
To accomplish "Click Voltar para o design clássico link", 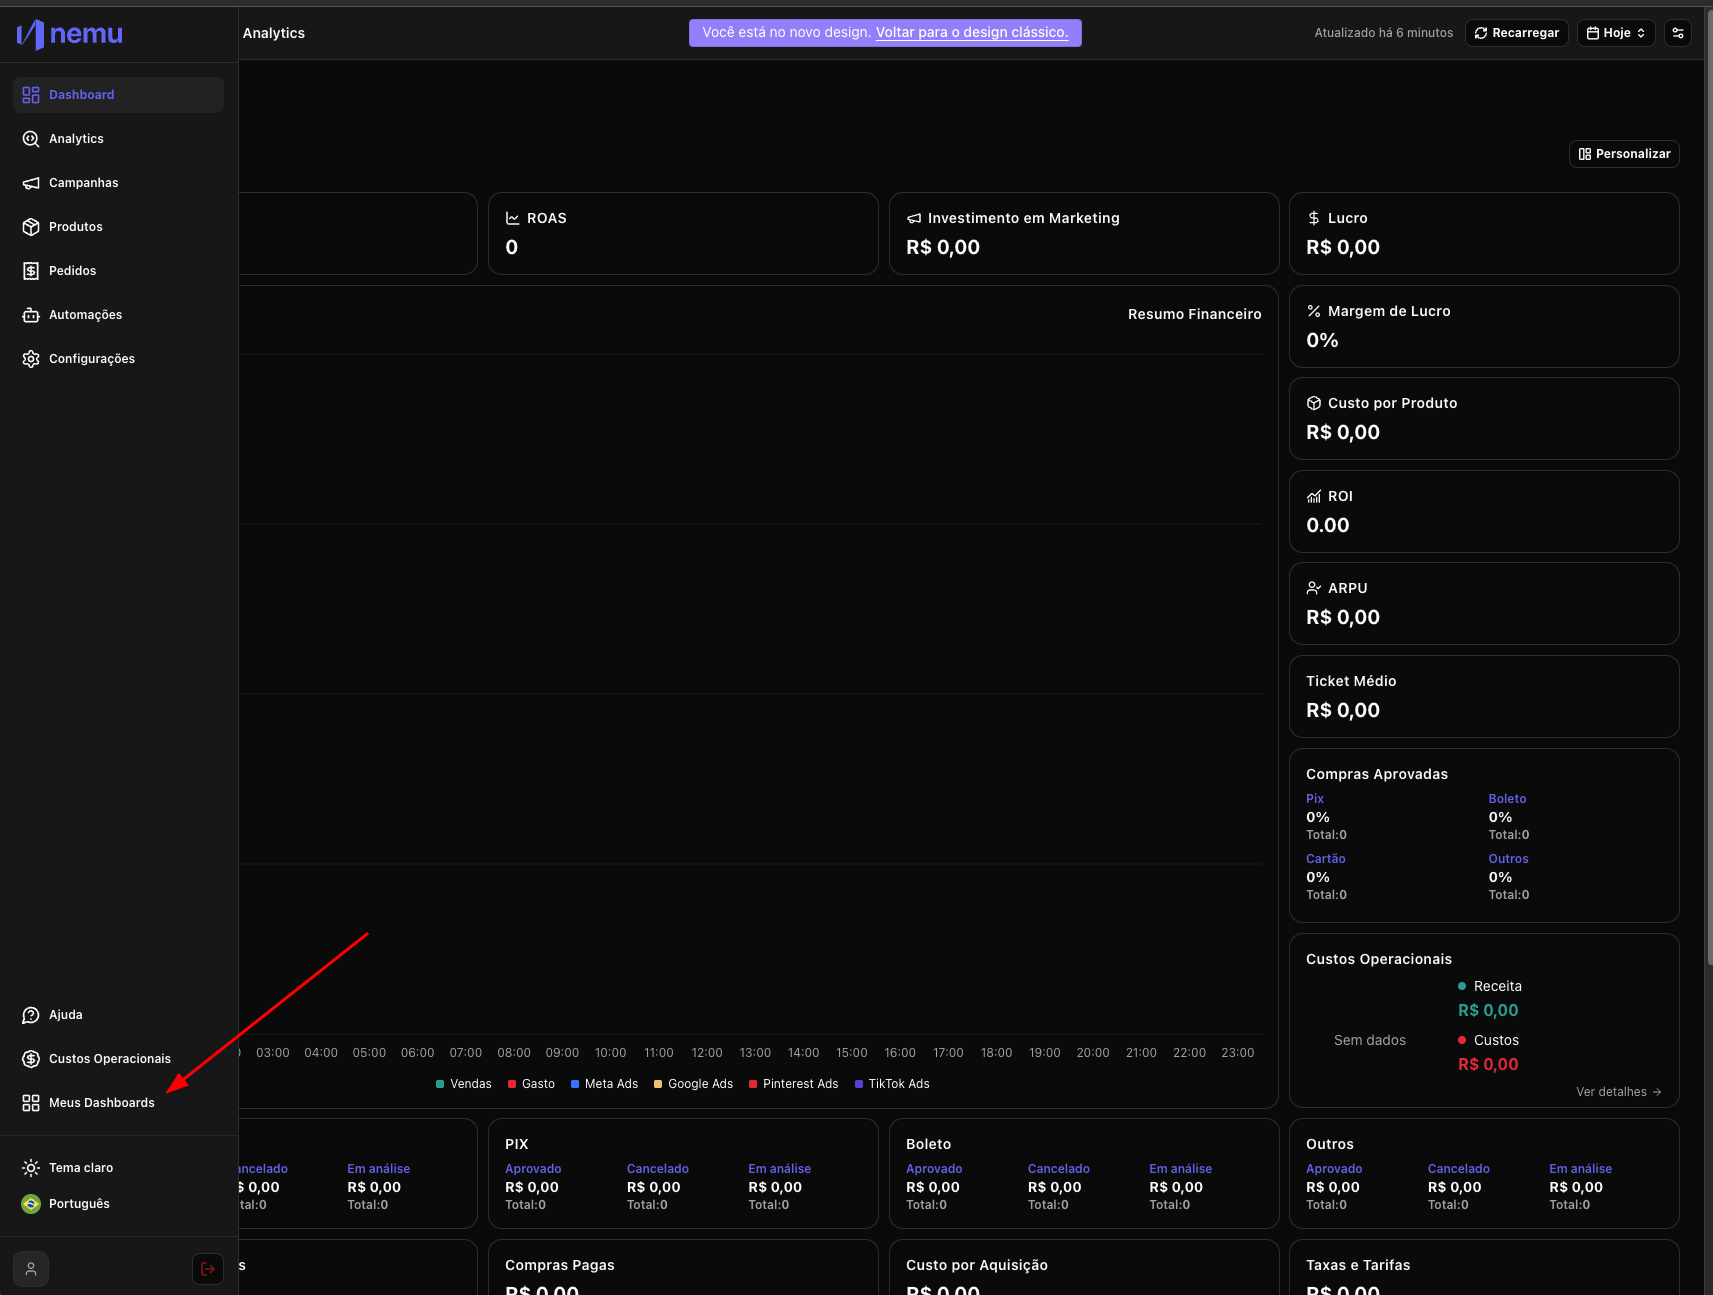I will [972, 33].
